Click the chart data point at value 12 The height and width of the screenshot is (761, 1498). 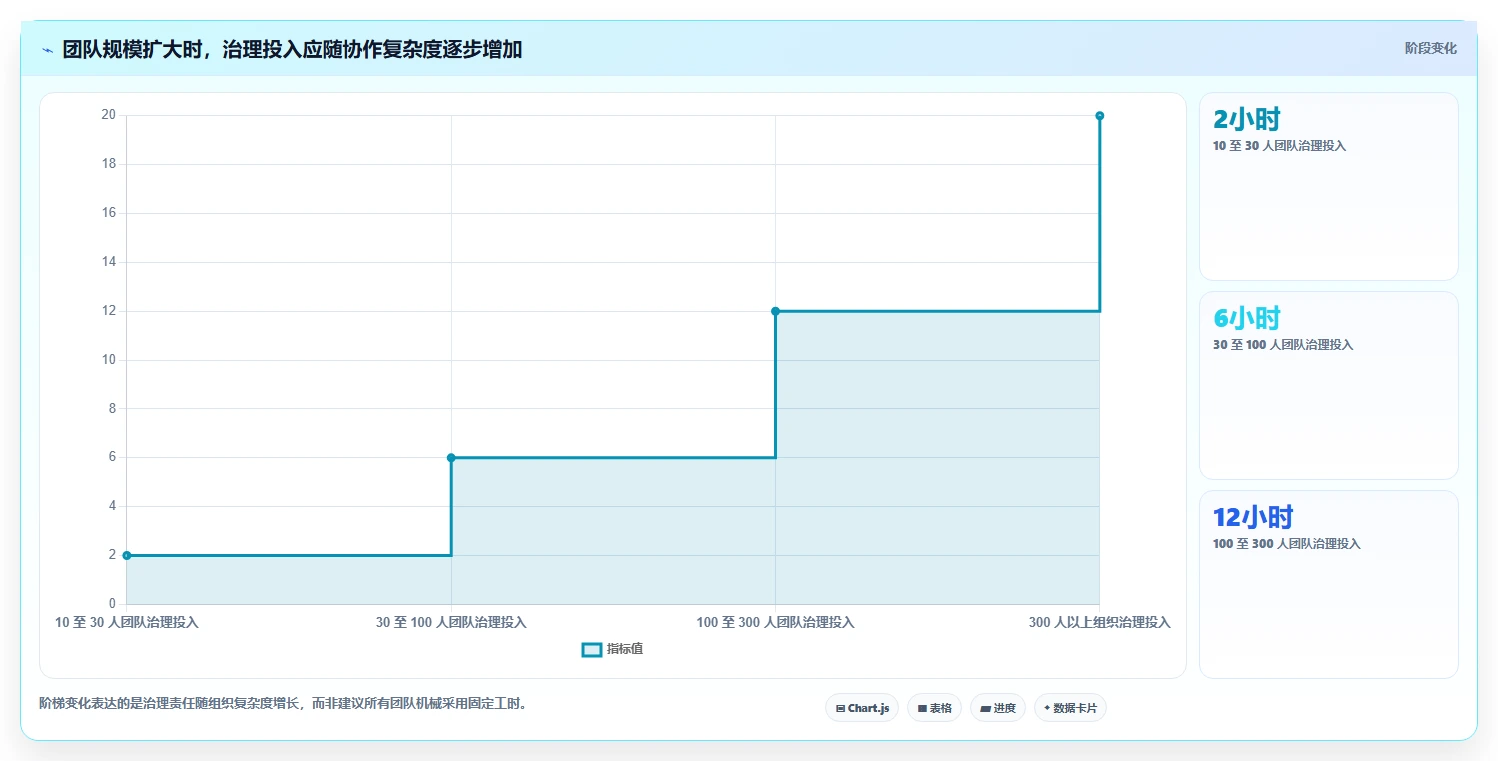click(775, 311)
